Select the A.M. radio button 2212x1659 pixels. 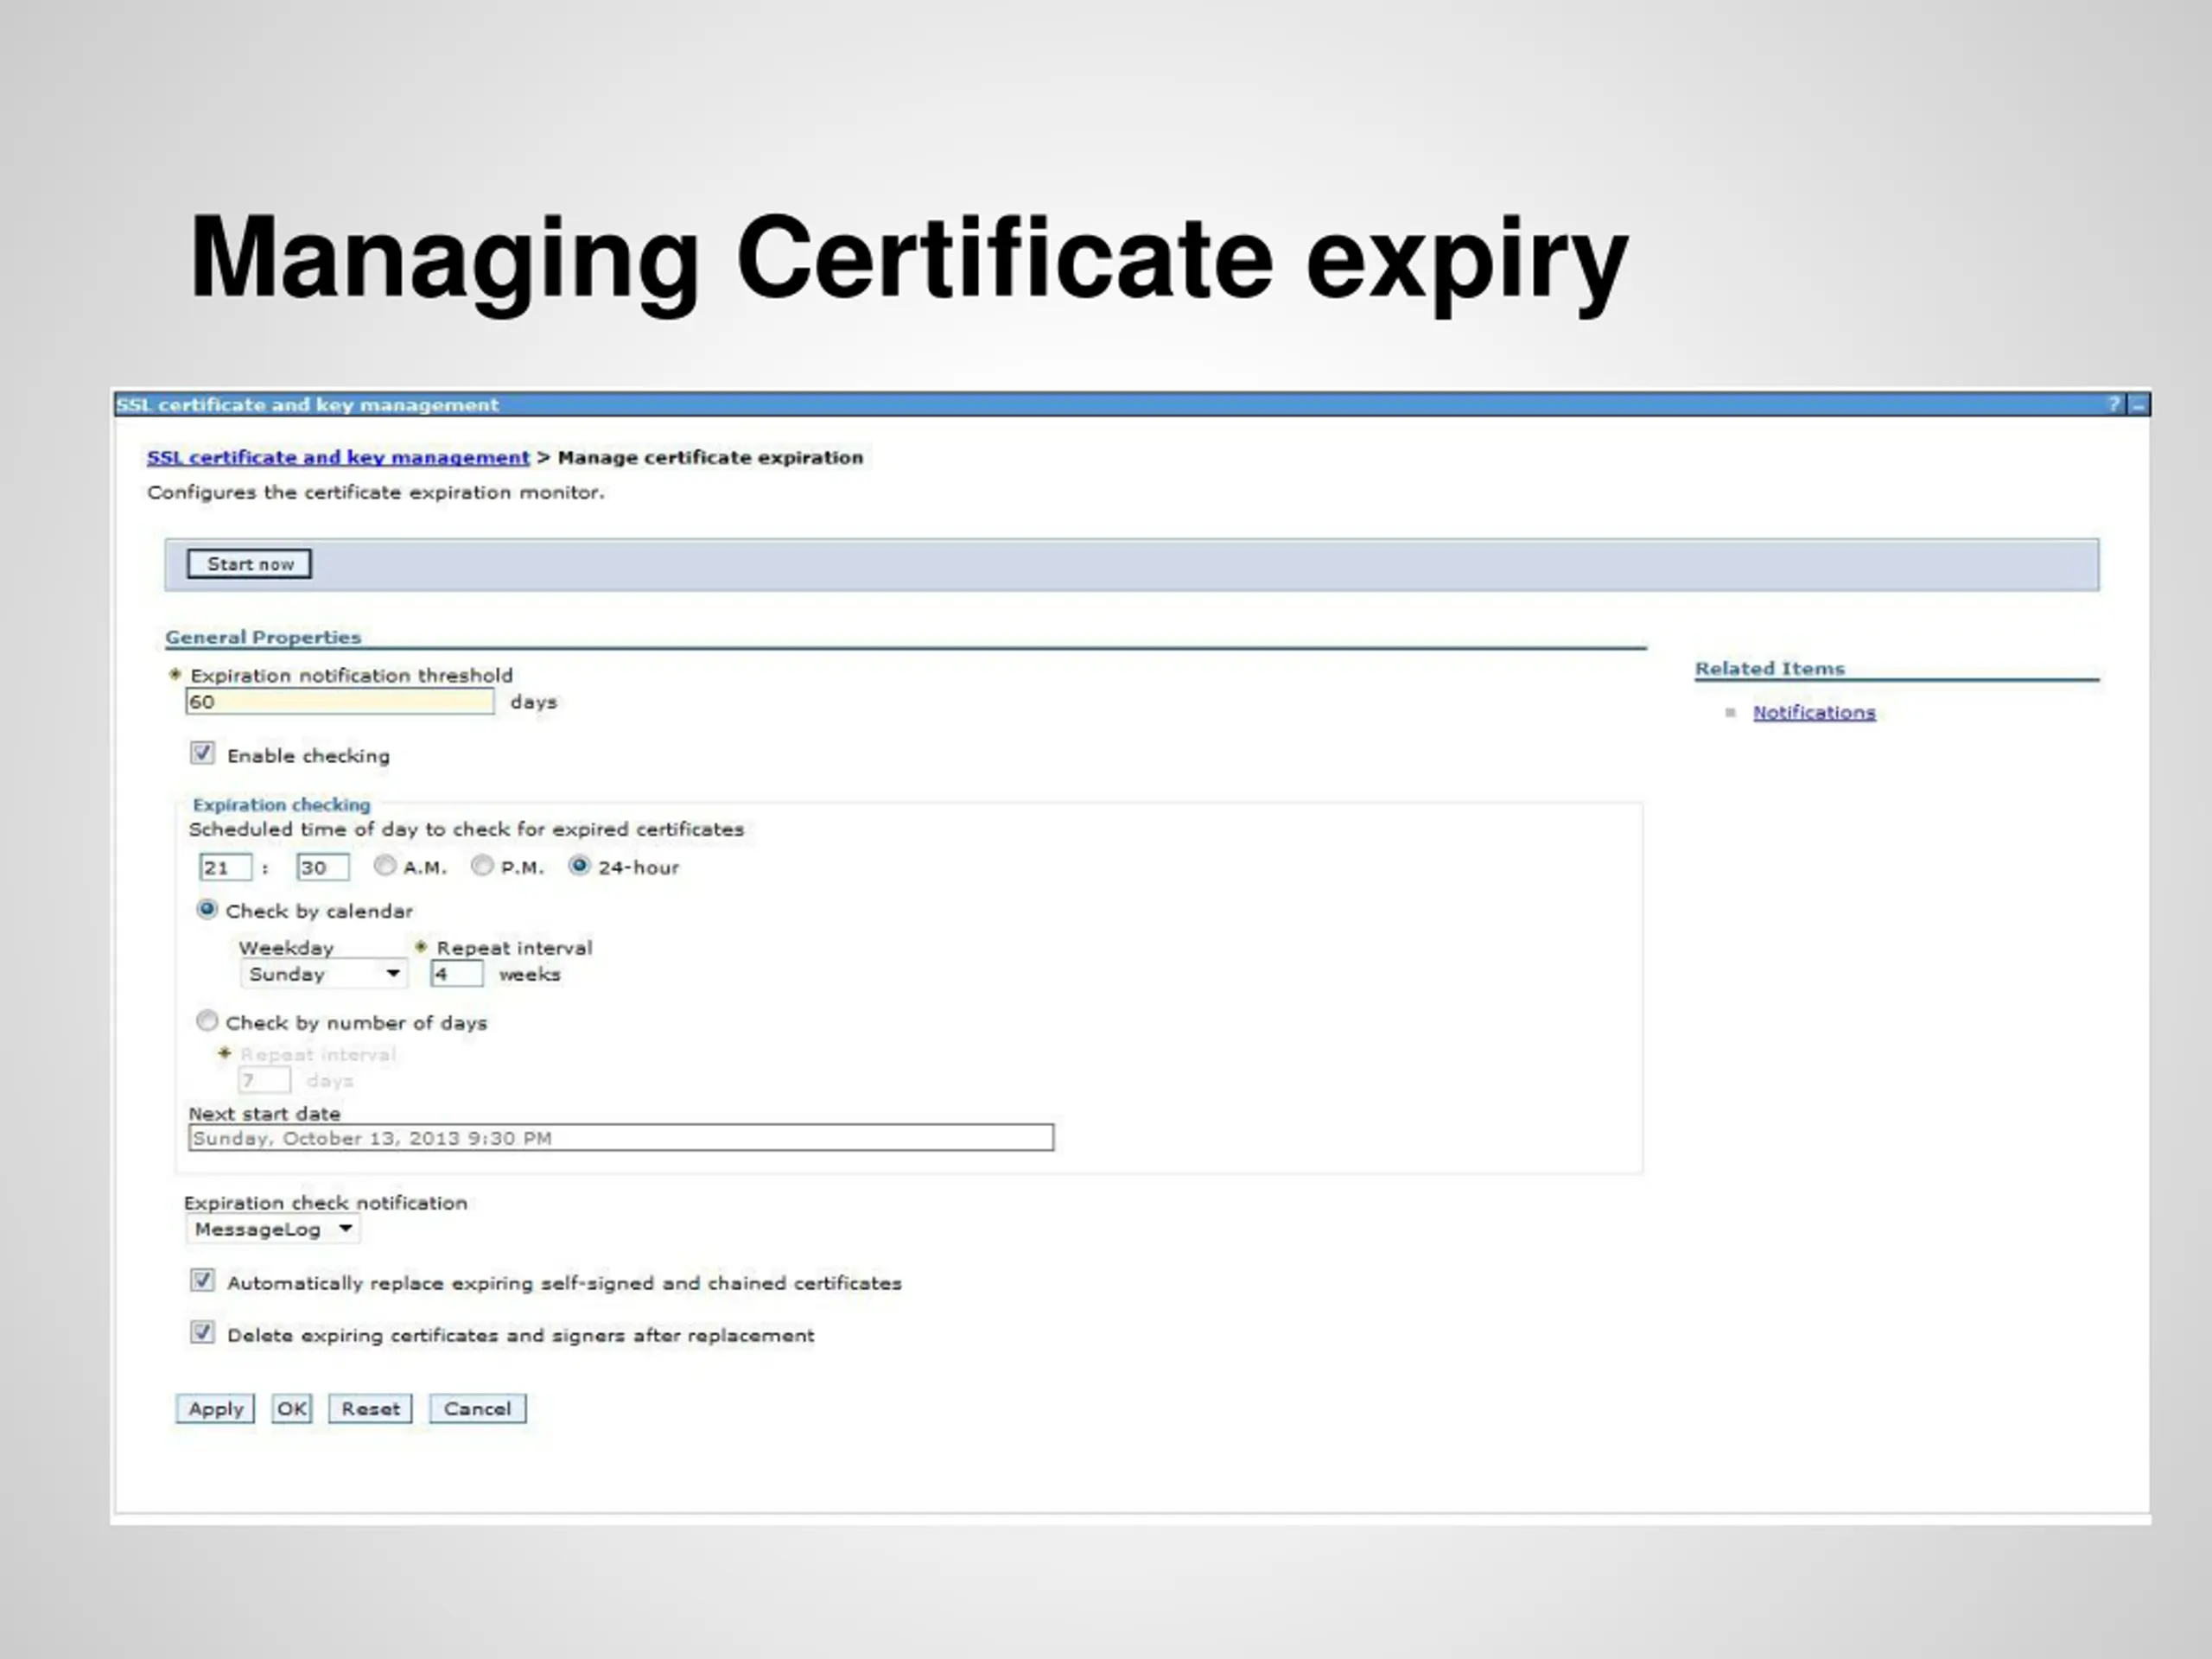385,866
